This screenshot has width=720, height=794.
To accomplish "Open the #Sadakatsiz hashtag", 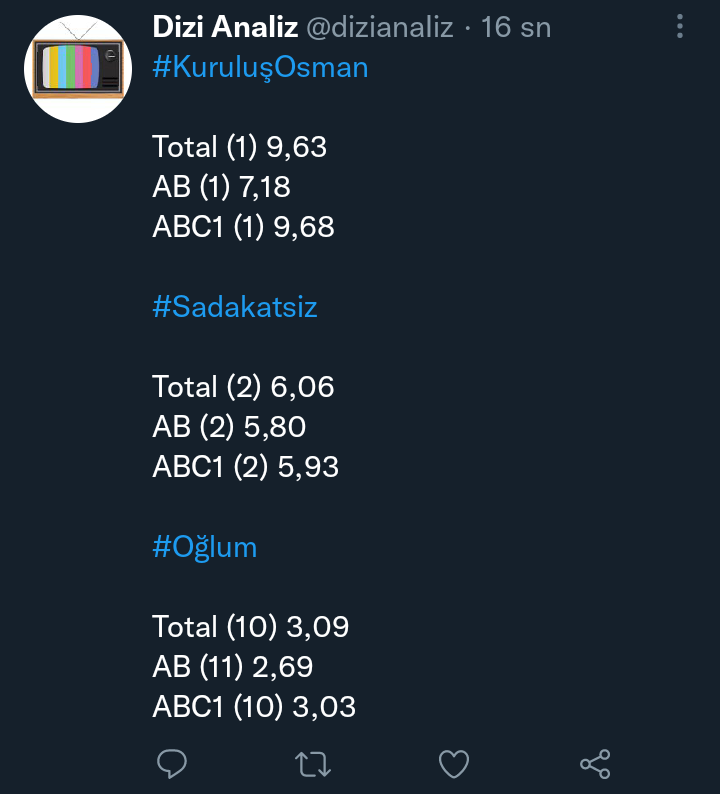I will point(235,307).
